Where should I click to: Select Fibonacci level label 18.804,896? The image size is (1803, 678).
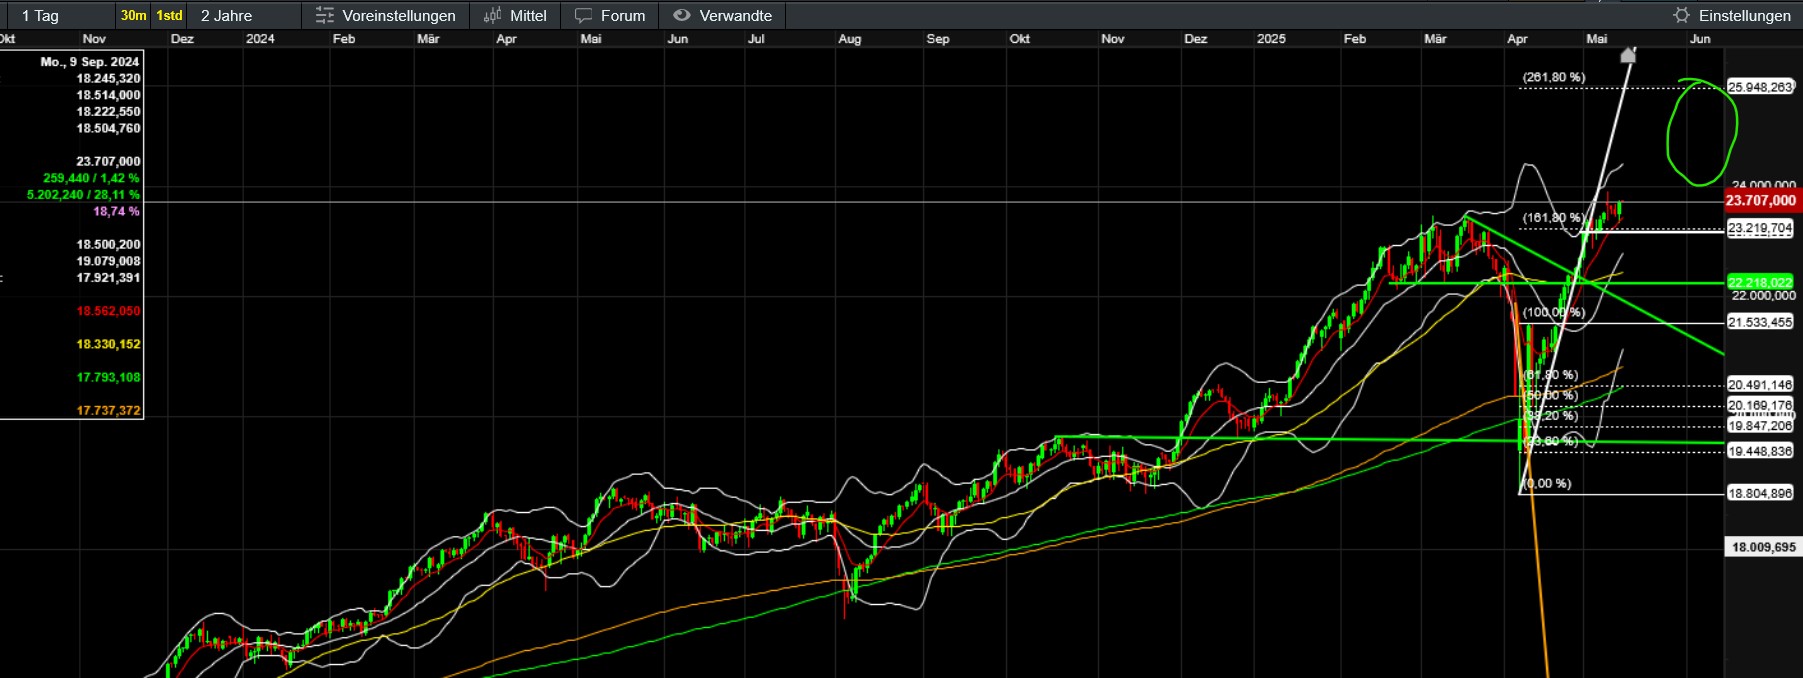tap(1760, 493)
